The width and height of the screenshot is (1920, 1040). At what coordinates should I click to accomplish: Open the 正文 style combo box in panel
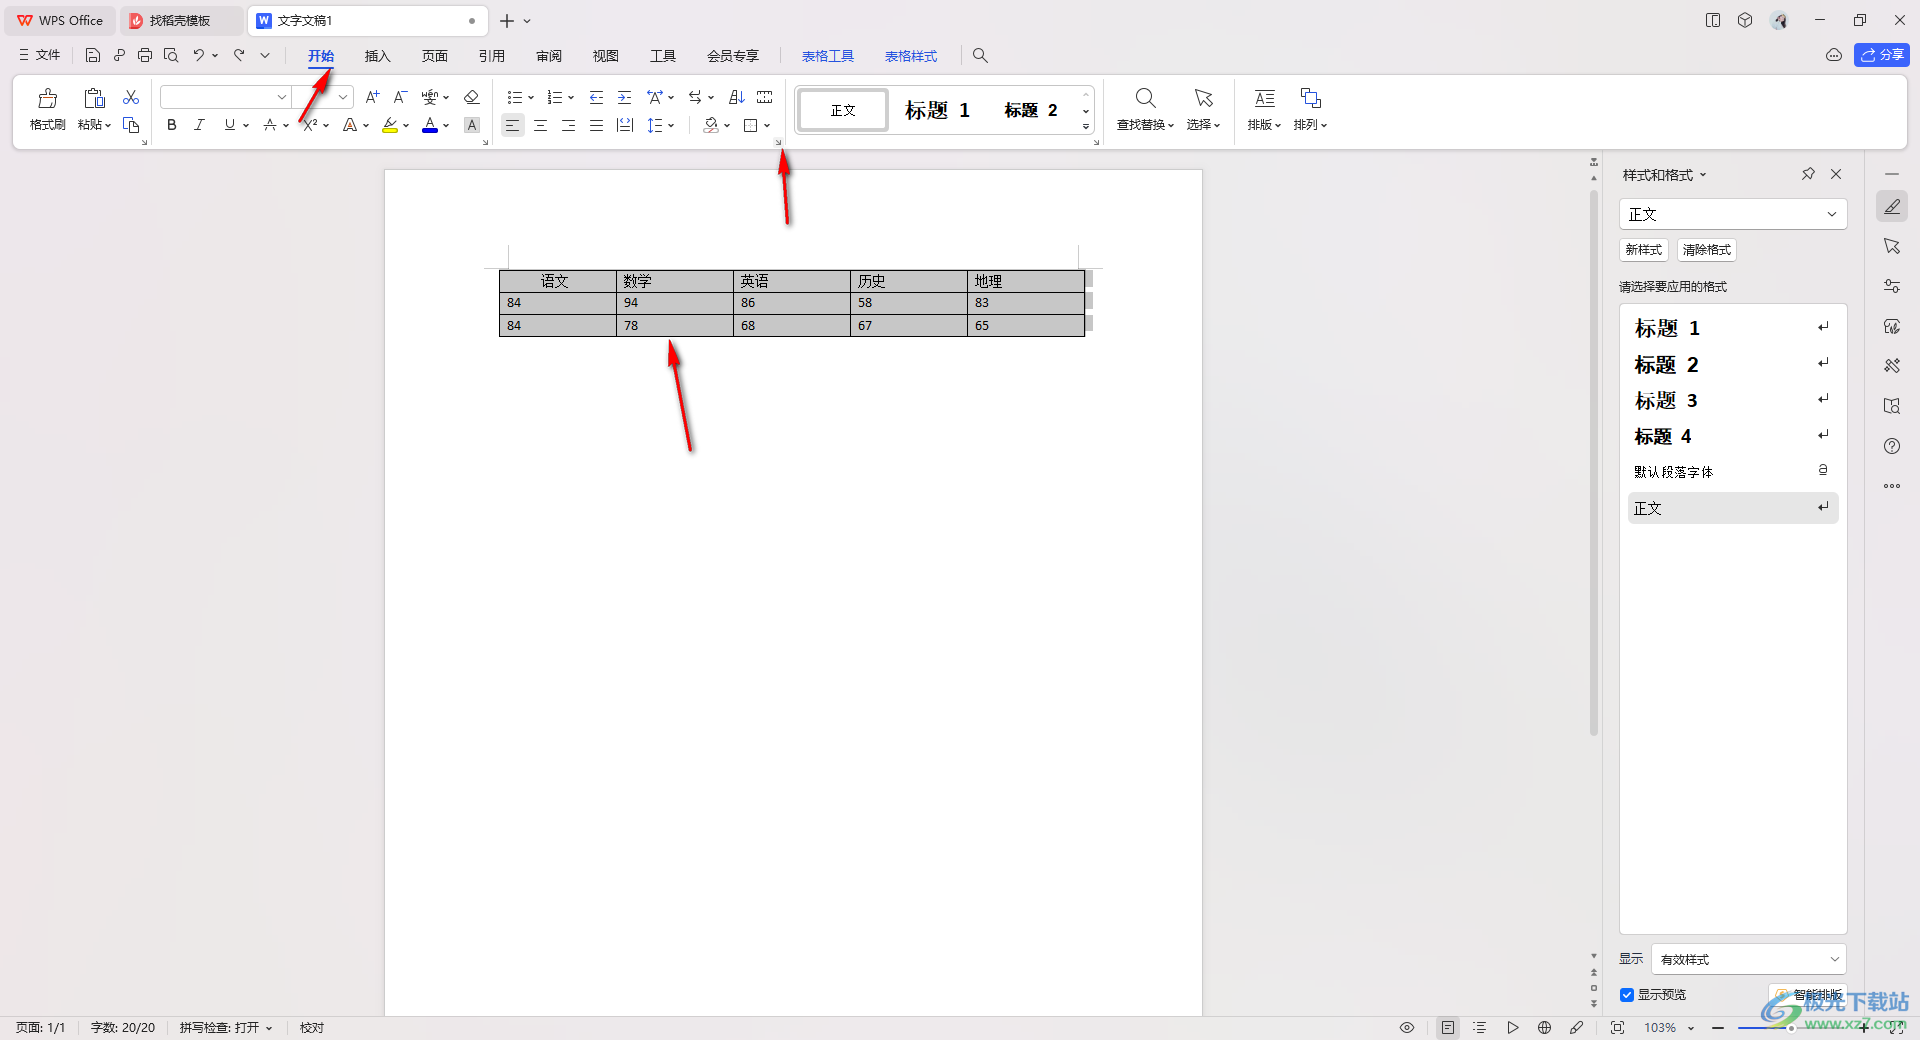1733,214
